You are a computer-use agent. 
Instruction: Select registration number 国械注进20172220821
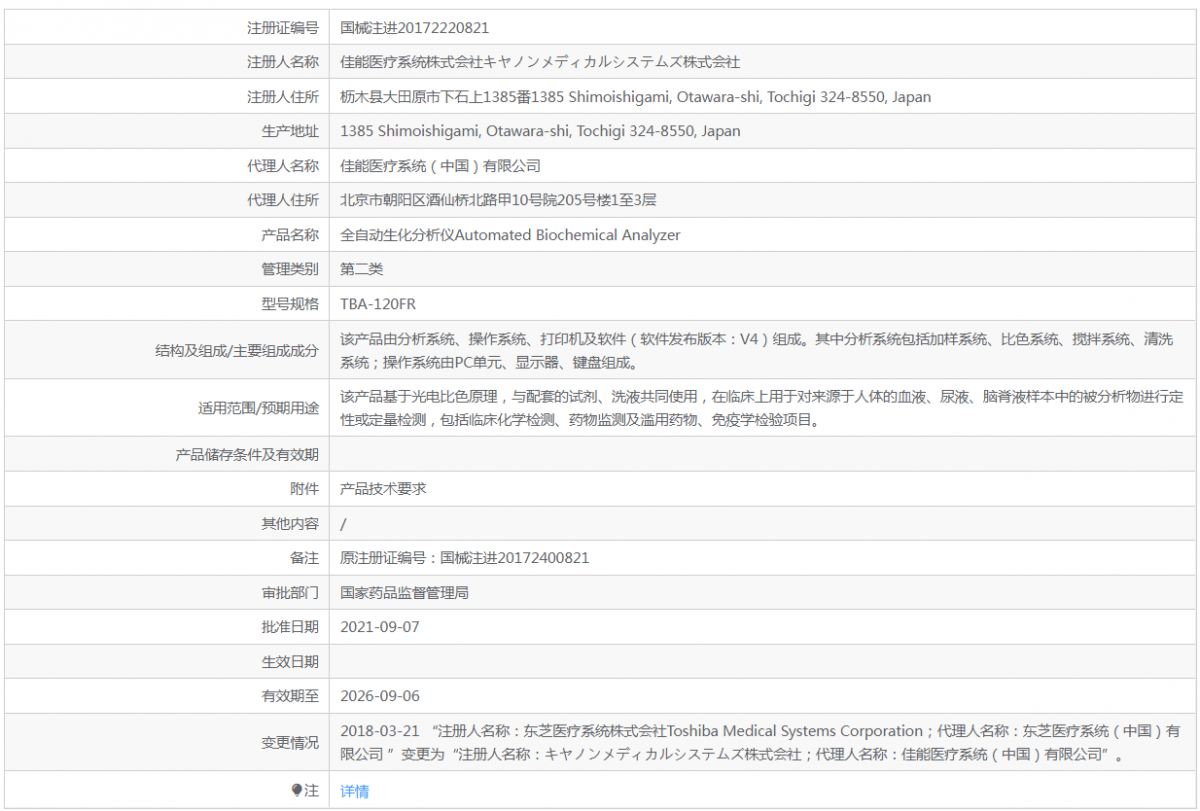click(x=415, y=28)
